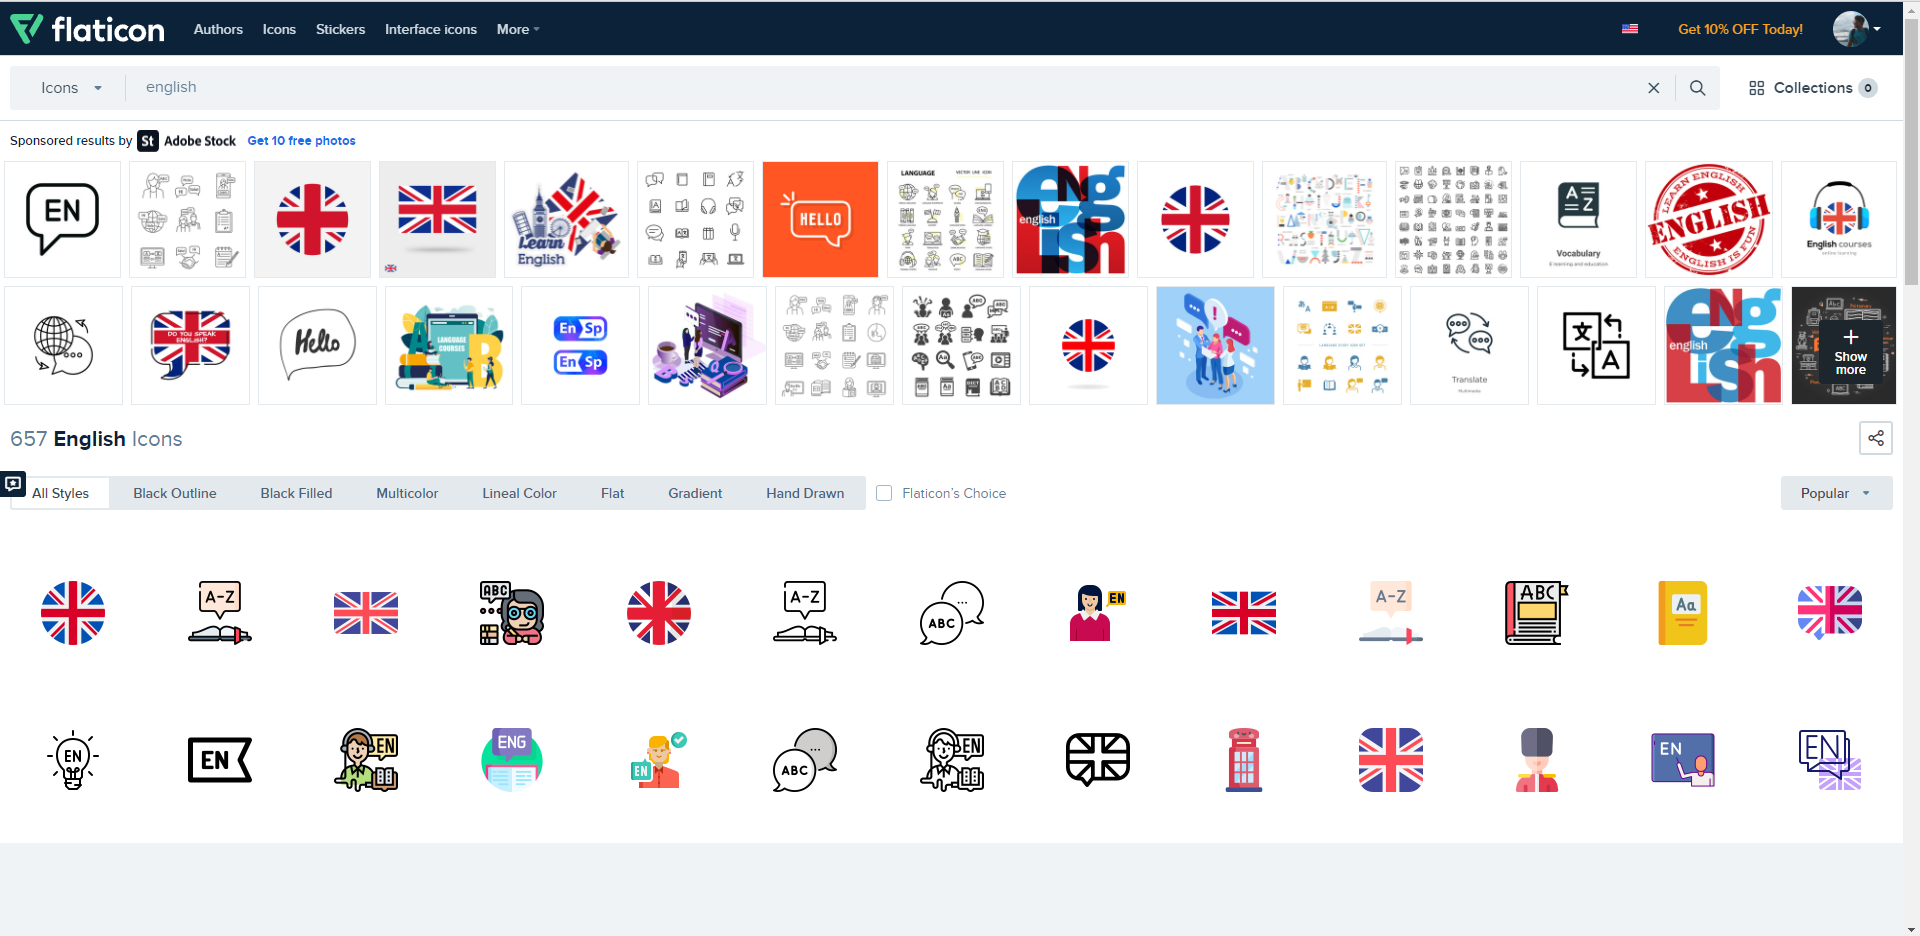
Task: Filter by Lineal Color style
Action: pyautogui.click(x=519, y=493)
